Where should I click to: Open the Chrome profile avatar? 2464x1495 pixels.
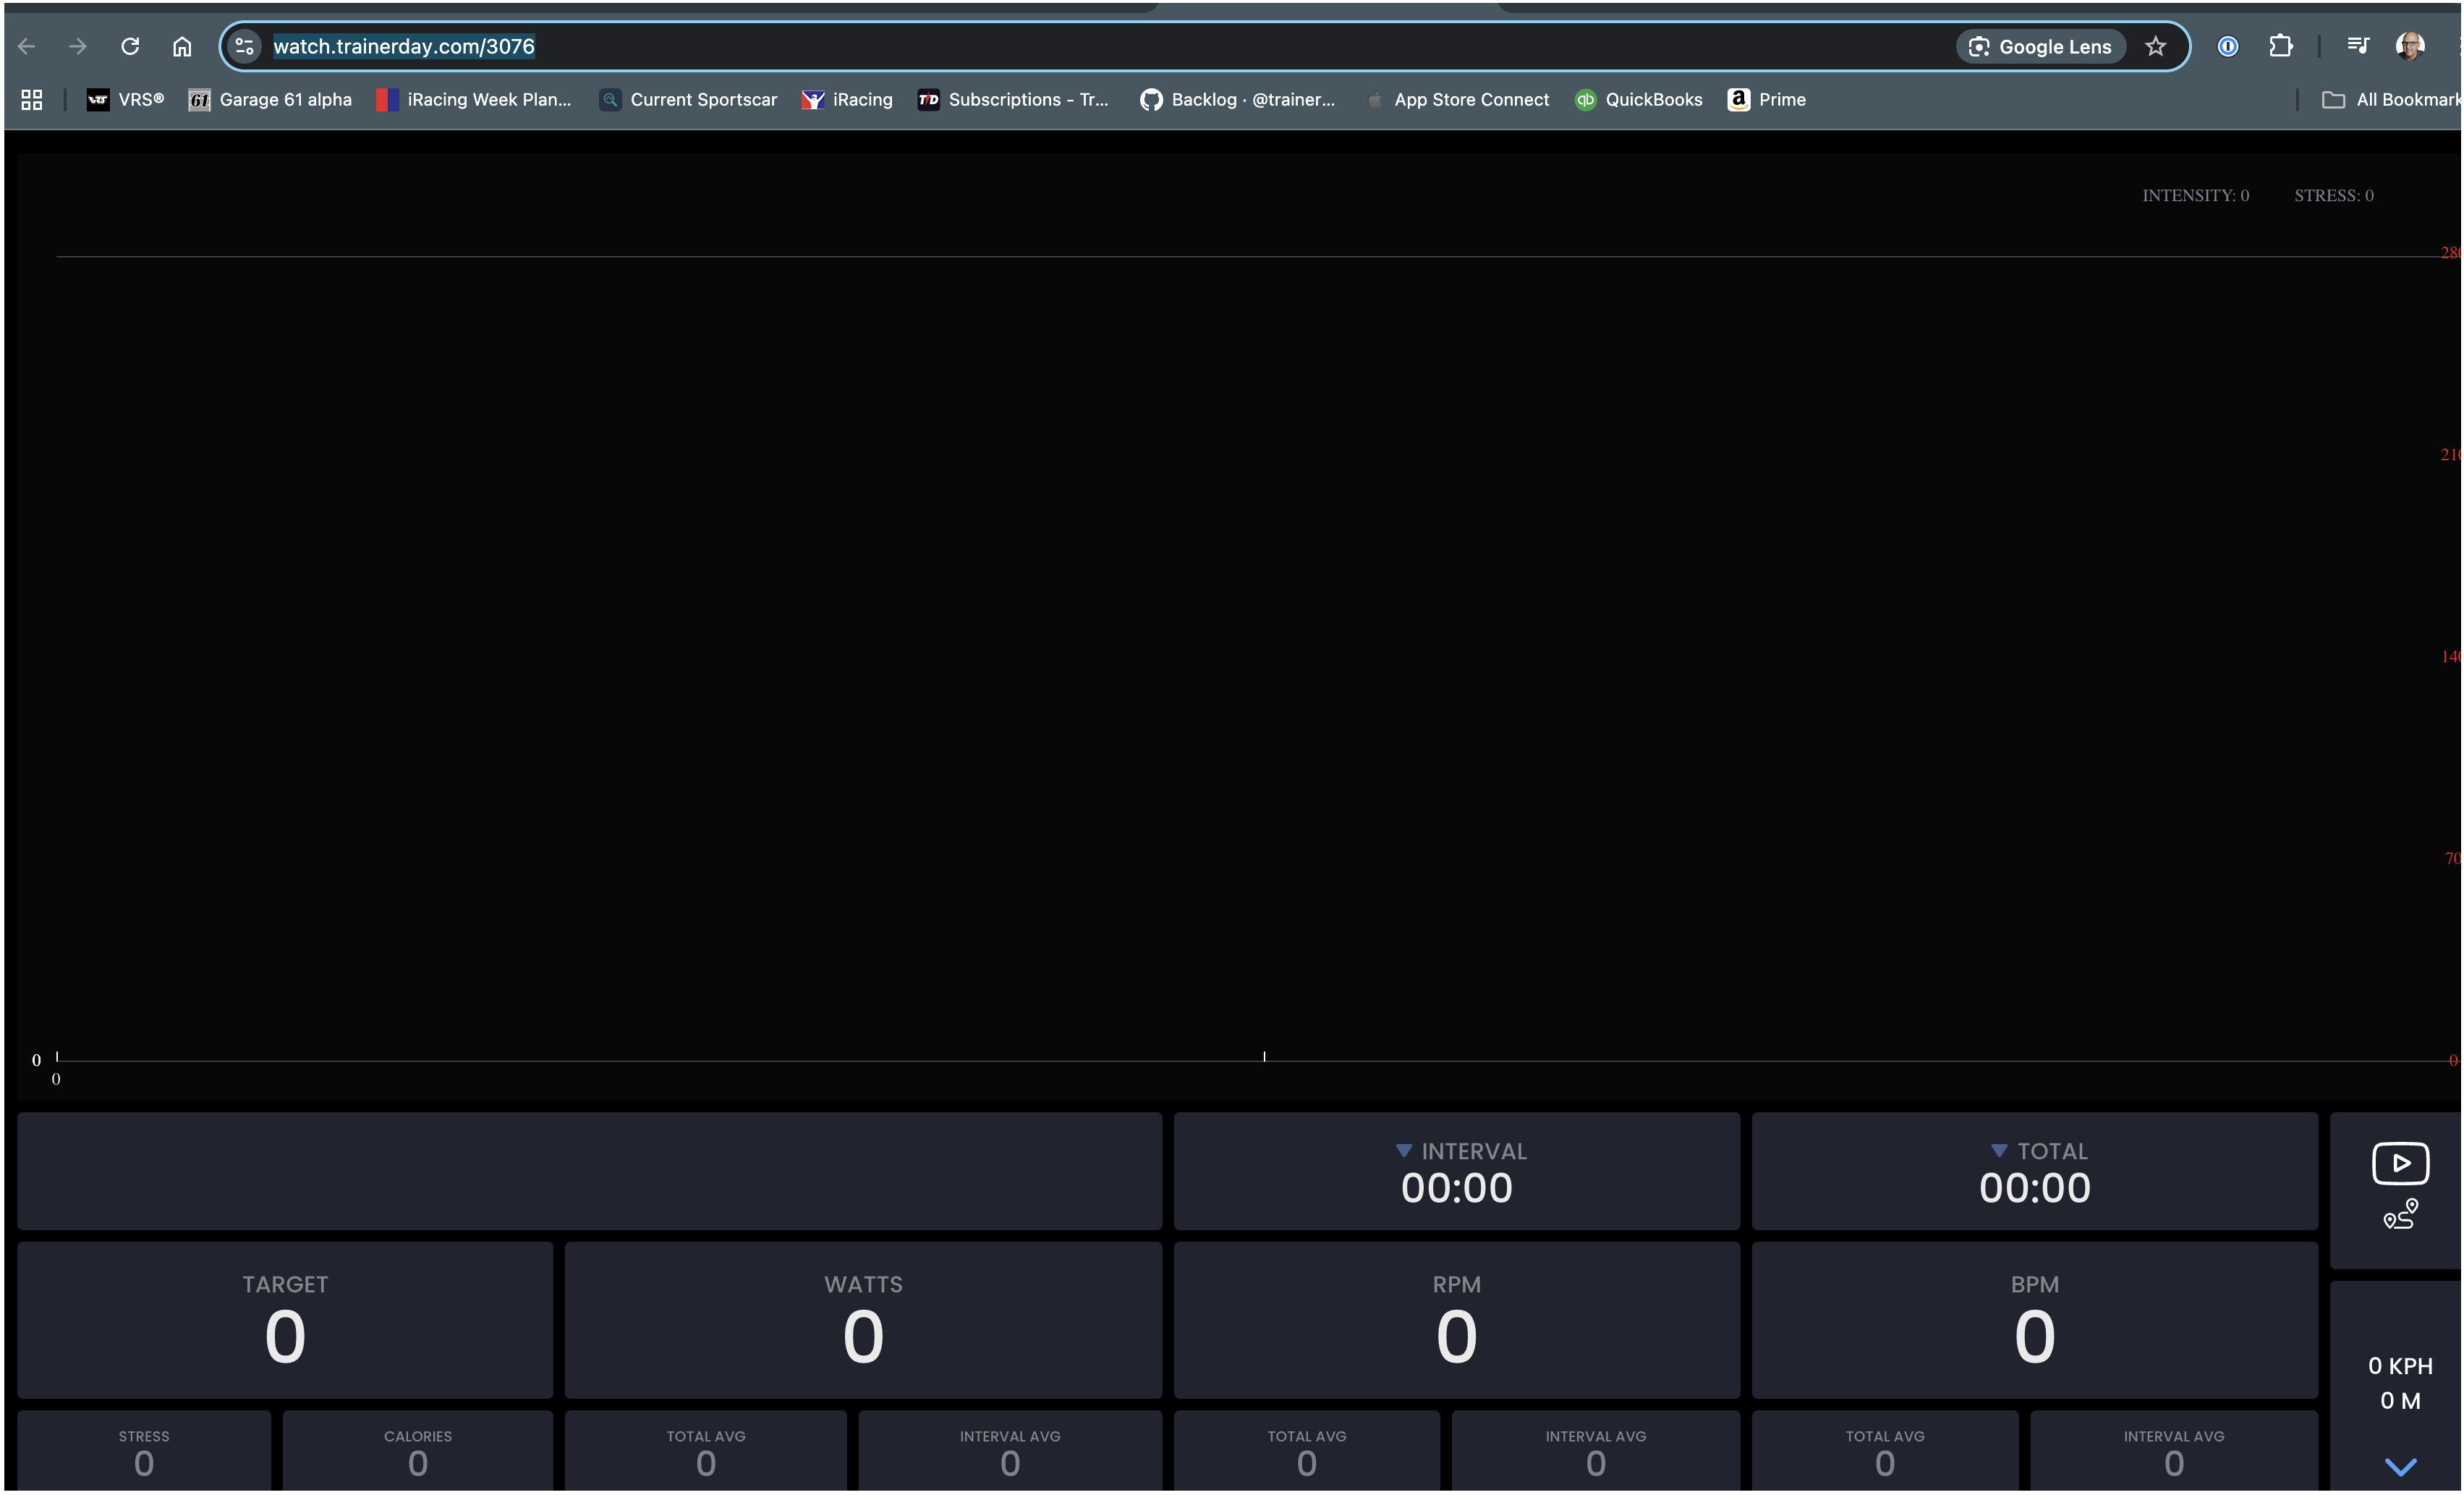click(2409, 46)
